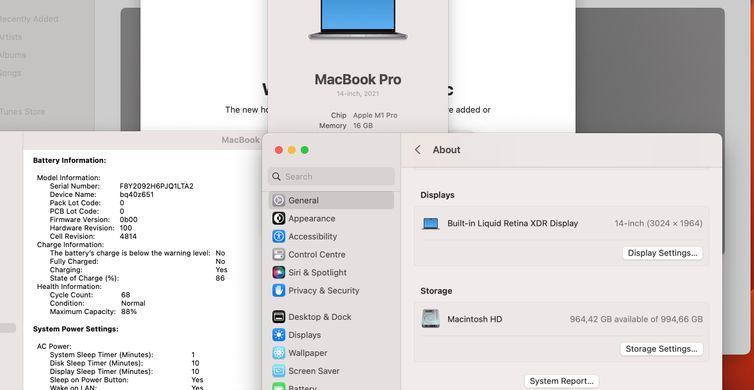Click MacBook Pro title in About window
This screenshot has height=390, width=754.
[358, 79]
